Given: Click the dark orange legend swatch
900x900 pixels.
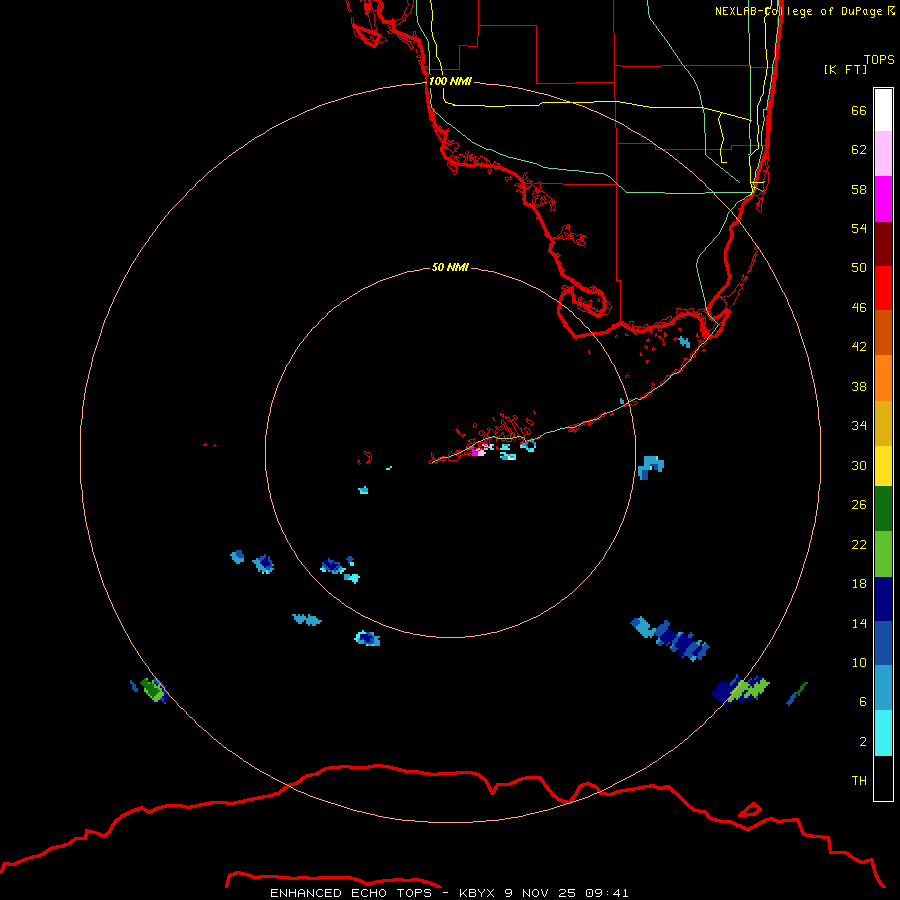Looking at the screenshot, I should (x=883, y=332).
